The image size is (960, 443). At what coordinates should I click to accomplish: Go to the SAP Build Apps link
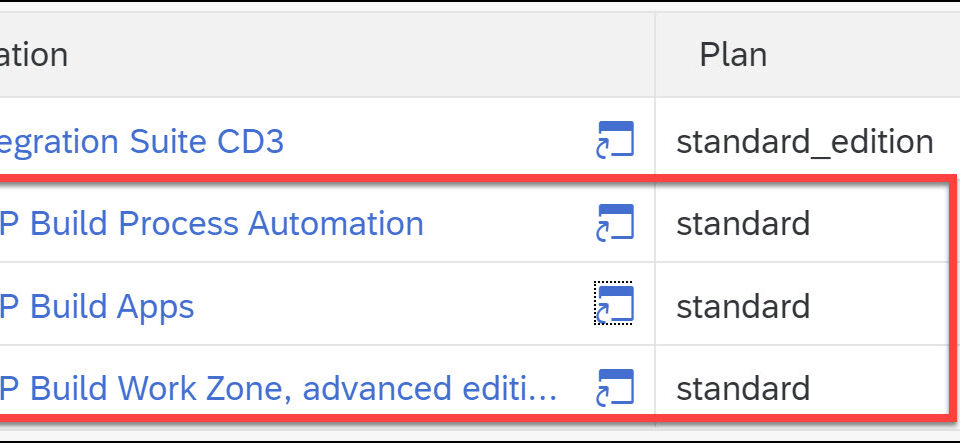(x=97, y=307)
